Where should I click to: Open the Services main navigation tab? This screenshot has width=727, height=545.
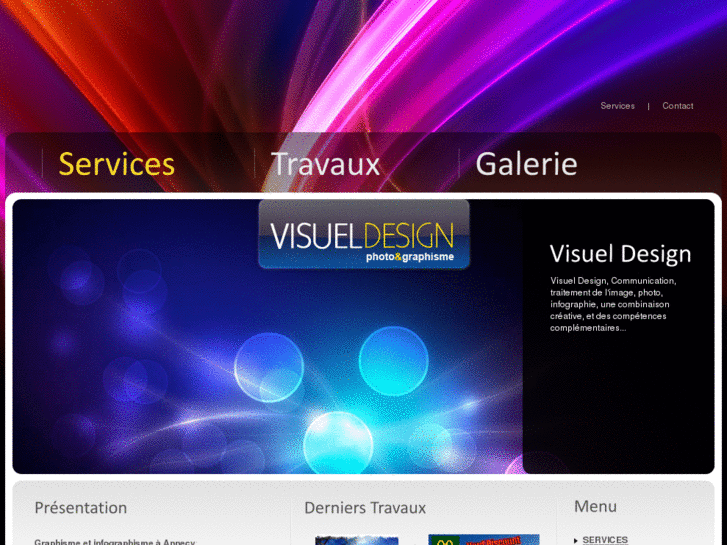coord(116,164)
